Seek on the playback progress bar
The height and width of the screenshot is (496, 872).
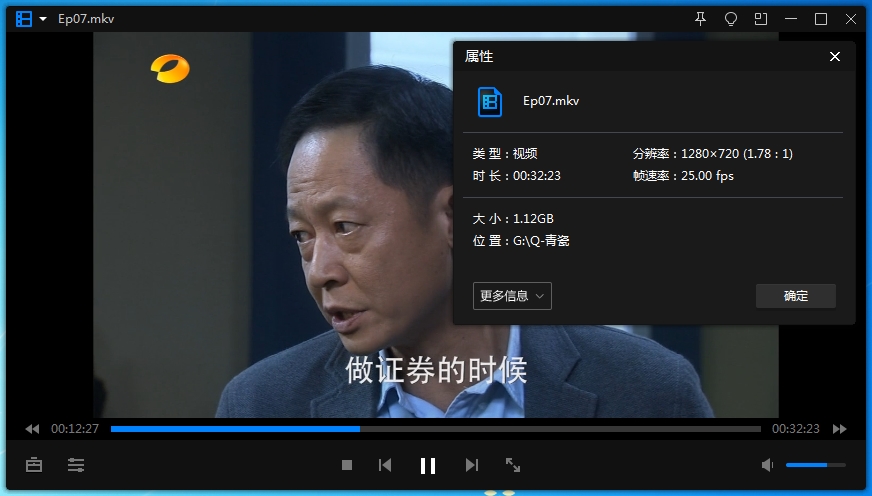435,429
